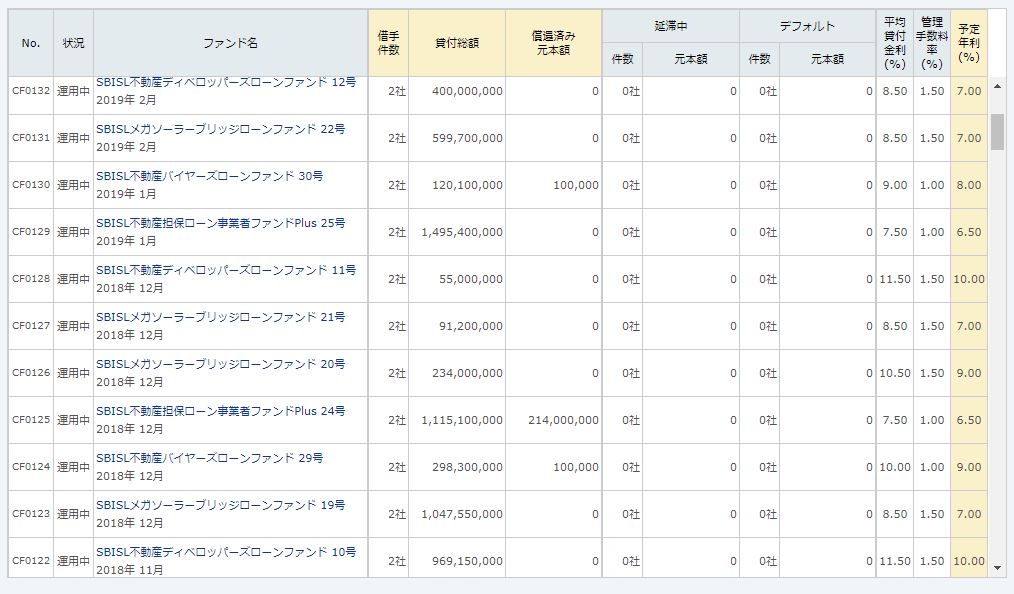
Task: Click the 償還済み元本額 column header
Action: click(554, 43)
